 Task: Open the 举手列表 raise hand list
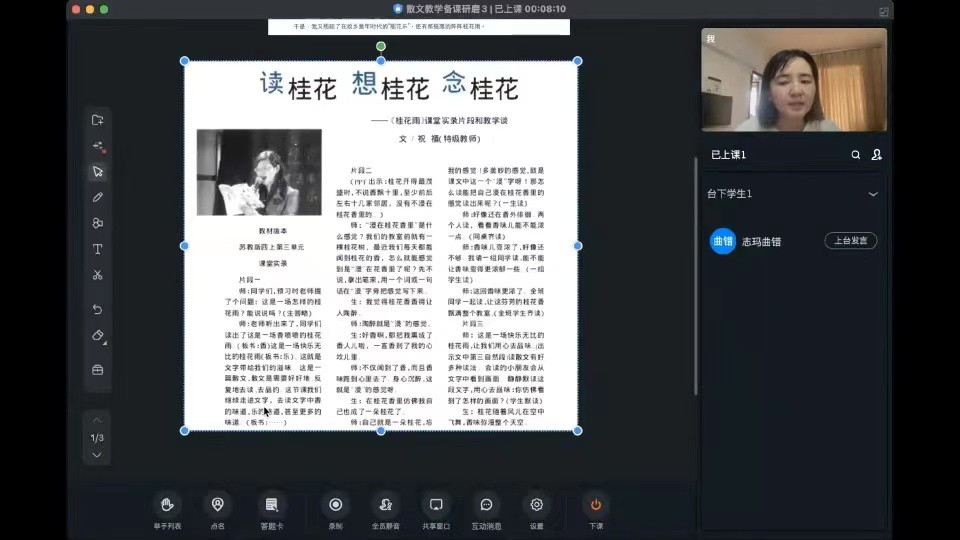pyautogui.click(x=167, y=510)
